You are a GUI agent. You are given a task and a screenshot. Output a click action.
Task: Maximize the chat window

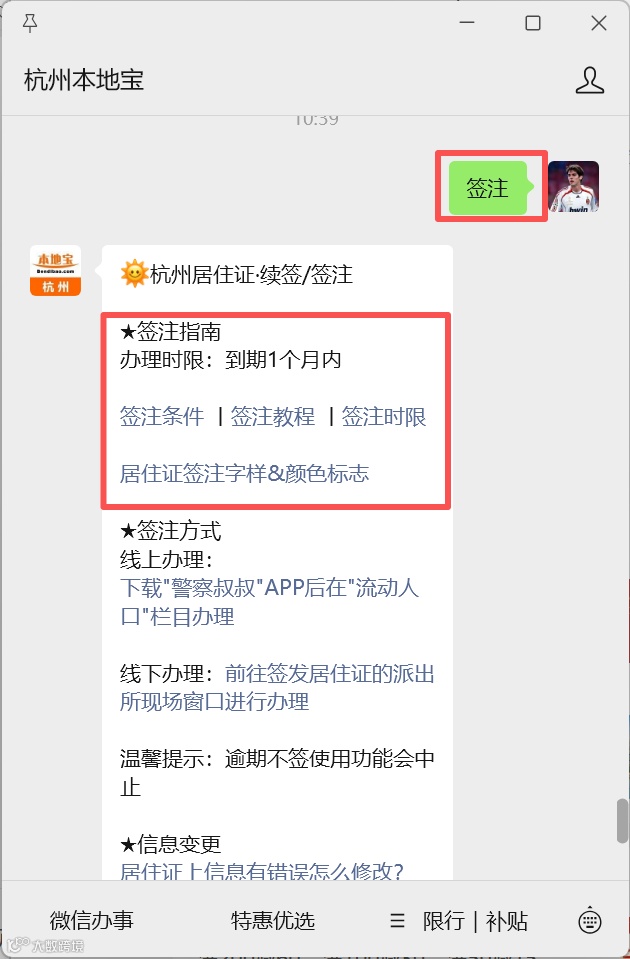tap(533, 23)
